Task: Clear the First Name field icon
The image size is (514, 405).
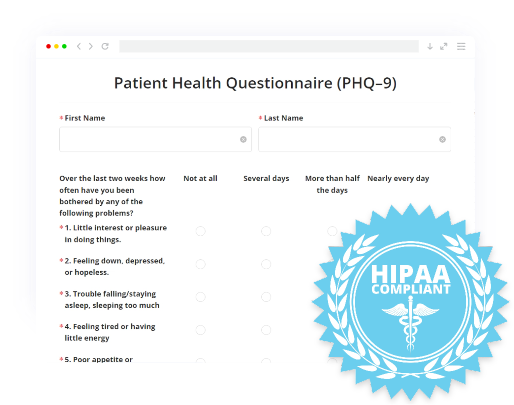Action: pos(243,139)
